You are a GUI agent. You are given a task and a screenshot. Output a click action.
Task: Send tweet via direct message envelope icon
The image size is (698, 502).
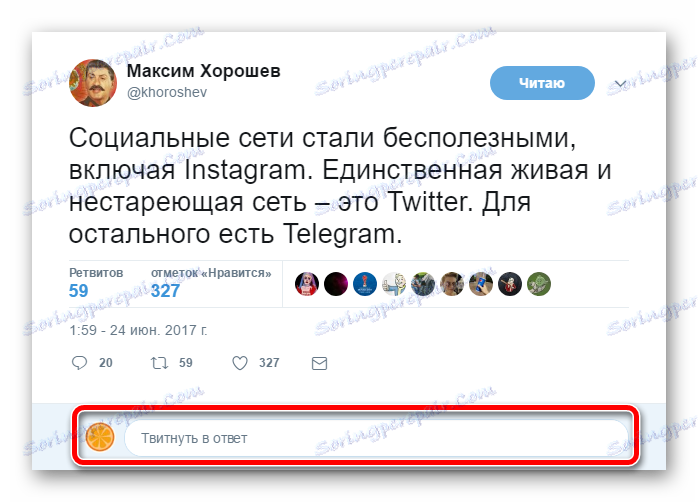pos(319,363)
